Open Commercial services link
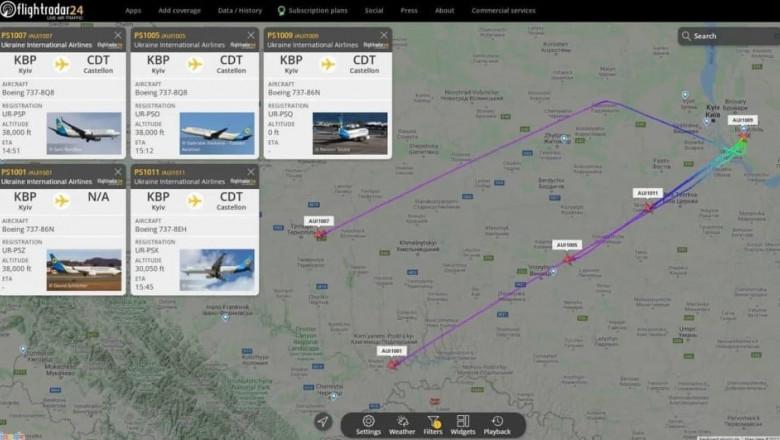Viewport: 780px width, 440px height. point(503,10)
